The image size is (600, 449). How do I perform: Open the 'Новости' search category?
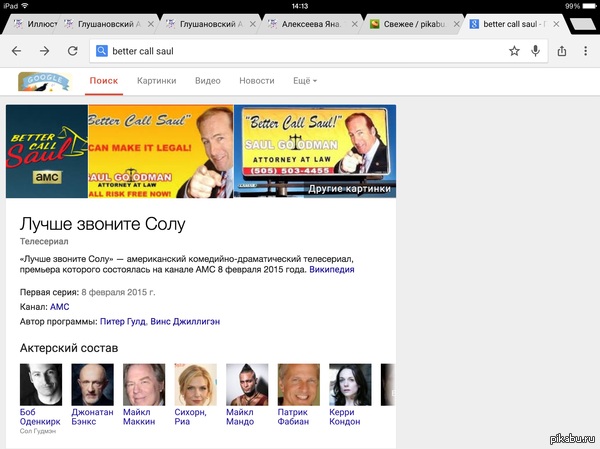pos(257,81)
